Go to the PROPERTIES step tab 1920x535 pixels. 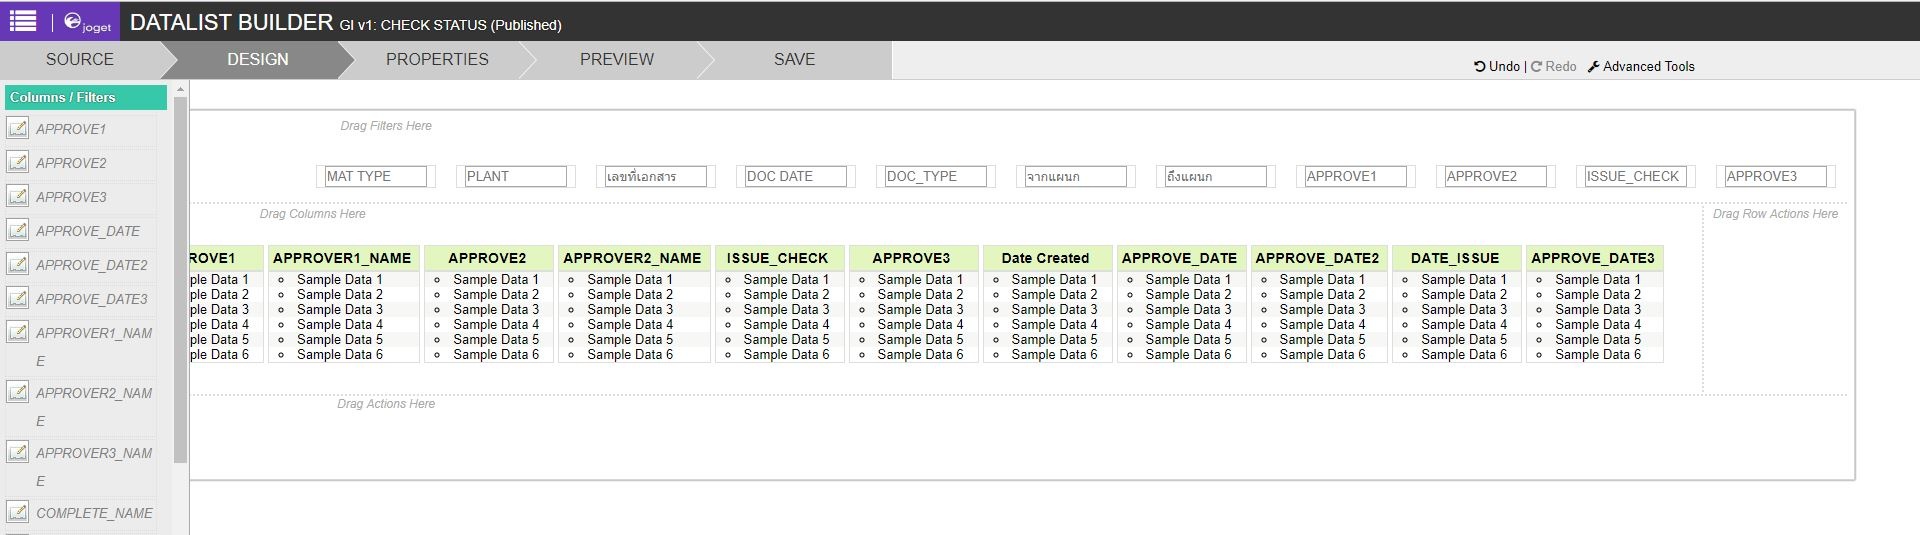(437, 59)
